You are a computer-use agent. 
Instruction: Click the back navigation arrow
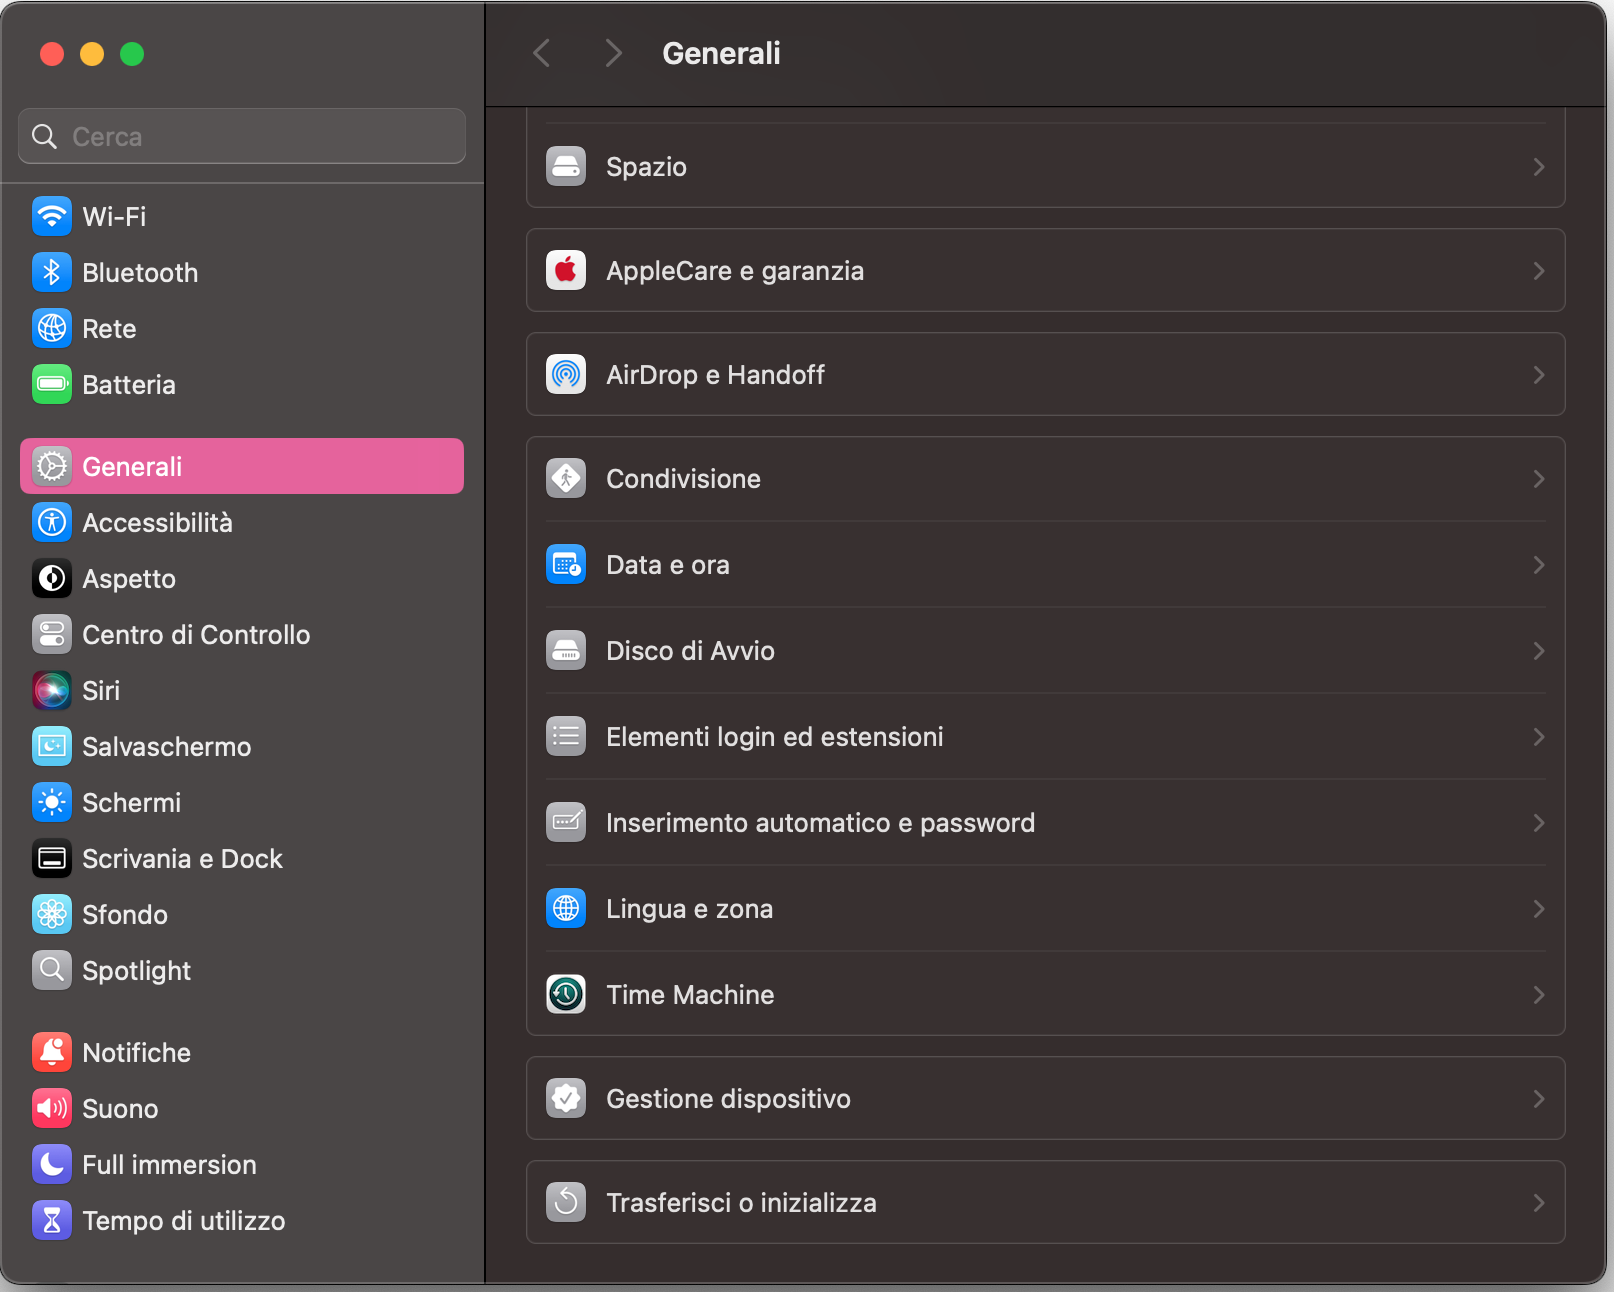542,53
